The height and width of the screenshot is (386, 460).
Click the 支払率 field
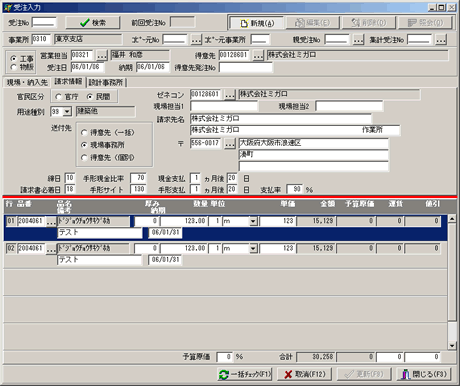coord(295,189)
